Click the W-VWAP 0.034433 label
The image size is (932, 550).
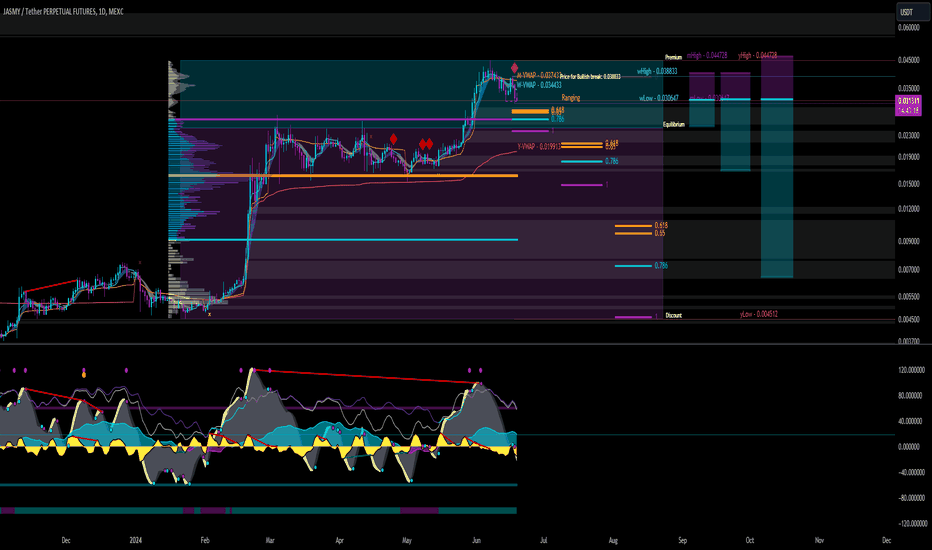[539, 85]
